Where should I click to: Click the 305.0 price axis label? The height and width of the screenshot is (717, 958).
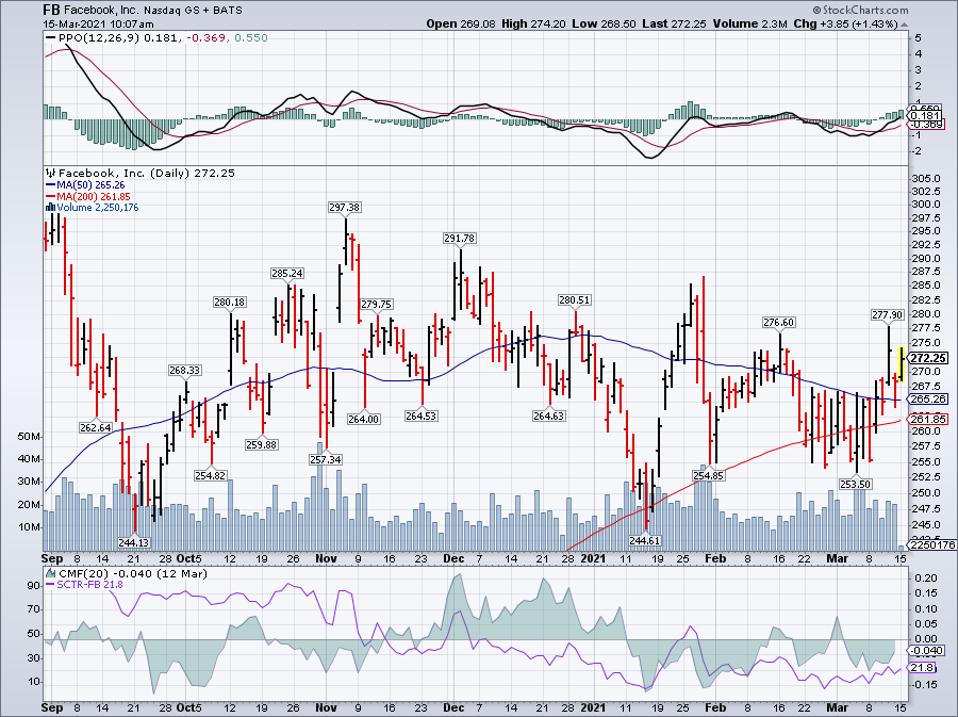tap(926, 178)
